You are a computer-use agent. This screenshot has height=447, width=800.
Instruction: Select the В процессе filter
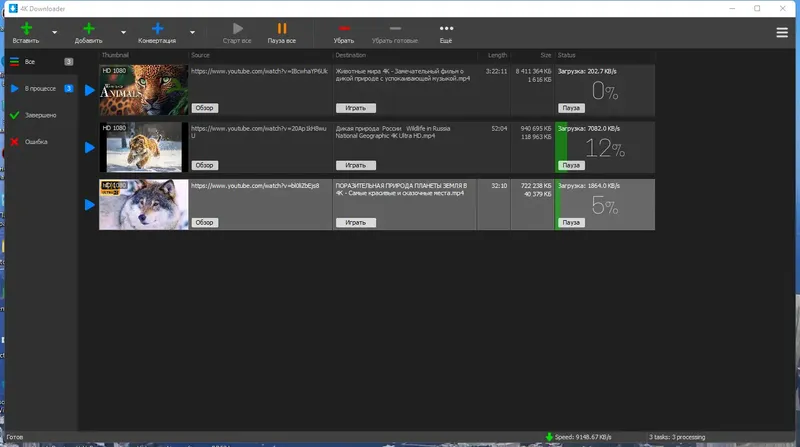click(40, 89)
